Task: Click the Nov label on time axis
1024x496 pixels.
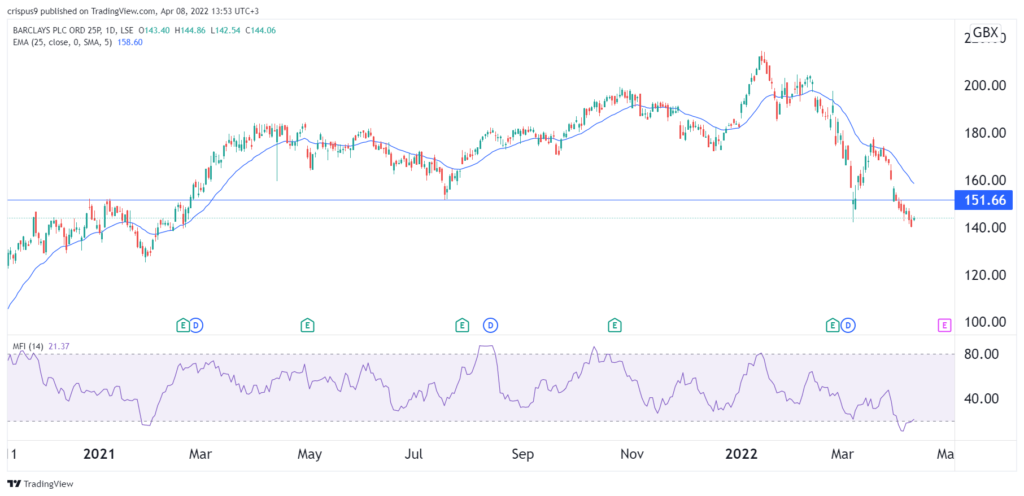Action: click(x=632, y=454)
